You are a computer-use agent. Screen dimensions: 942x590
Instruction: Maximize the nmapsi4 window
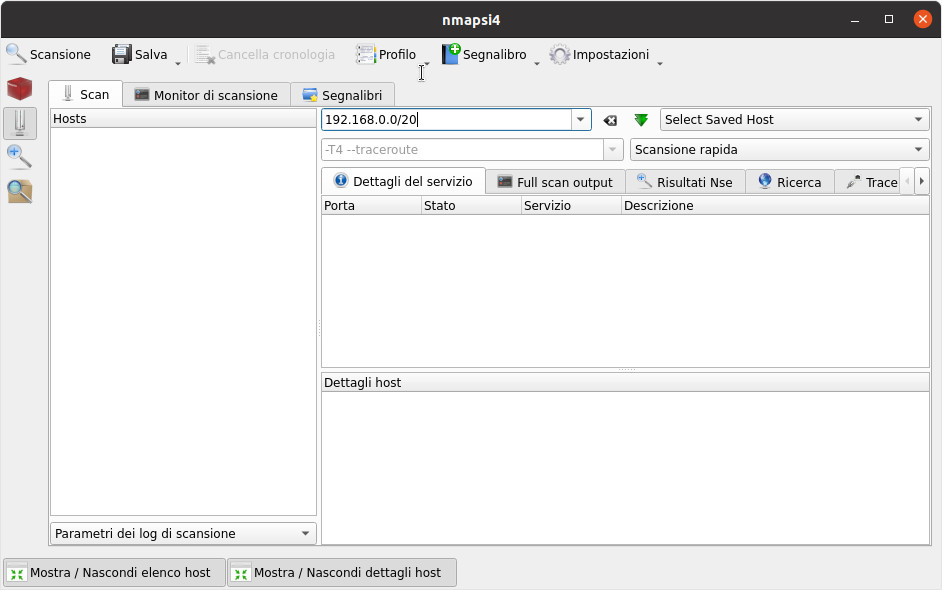pyautogui.click(x=889, y=19)
